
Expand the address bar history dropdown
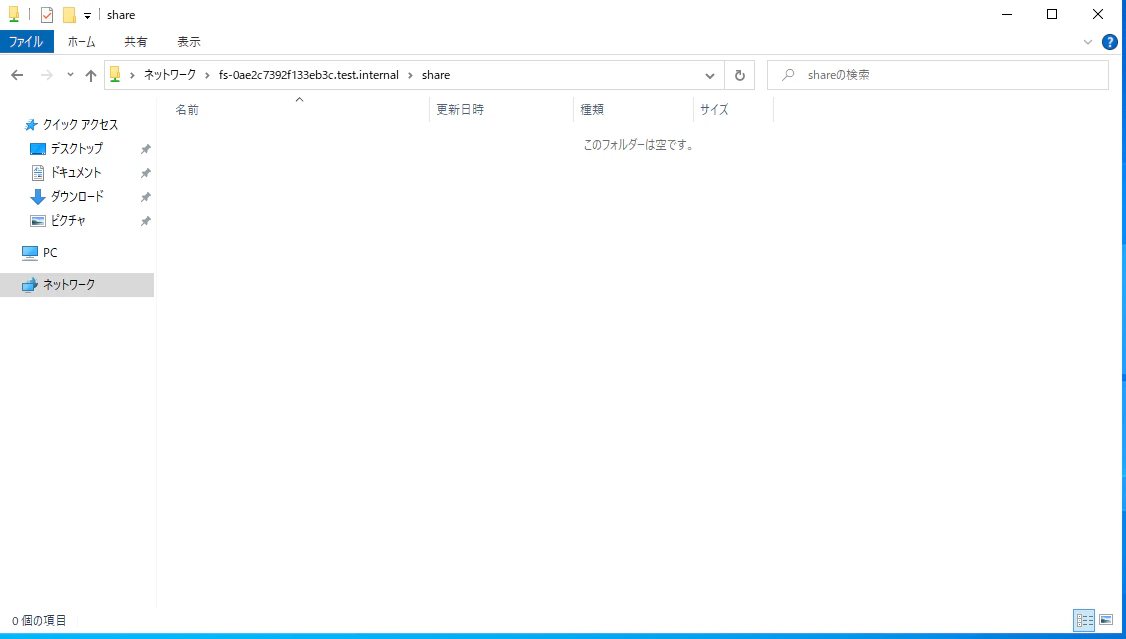pos(709,75)
